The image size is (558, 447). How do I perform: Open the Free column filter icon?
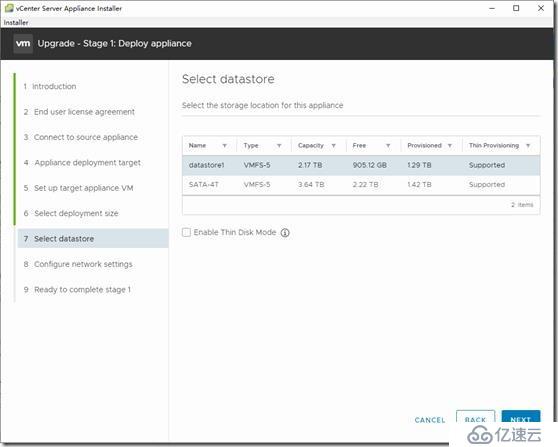[388, 146]
